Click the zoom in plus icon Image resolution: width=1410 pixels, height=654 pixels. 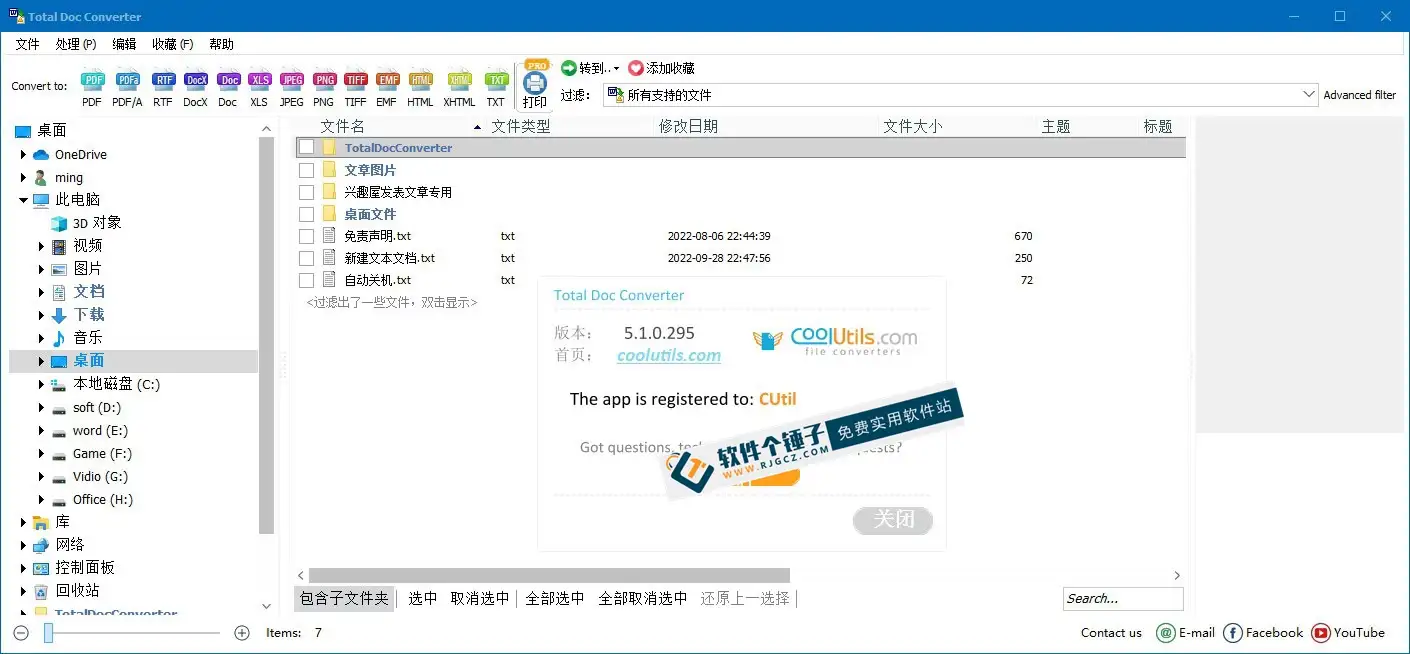[x=241, y=632]
